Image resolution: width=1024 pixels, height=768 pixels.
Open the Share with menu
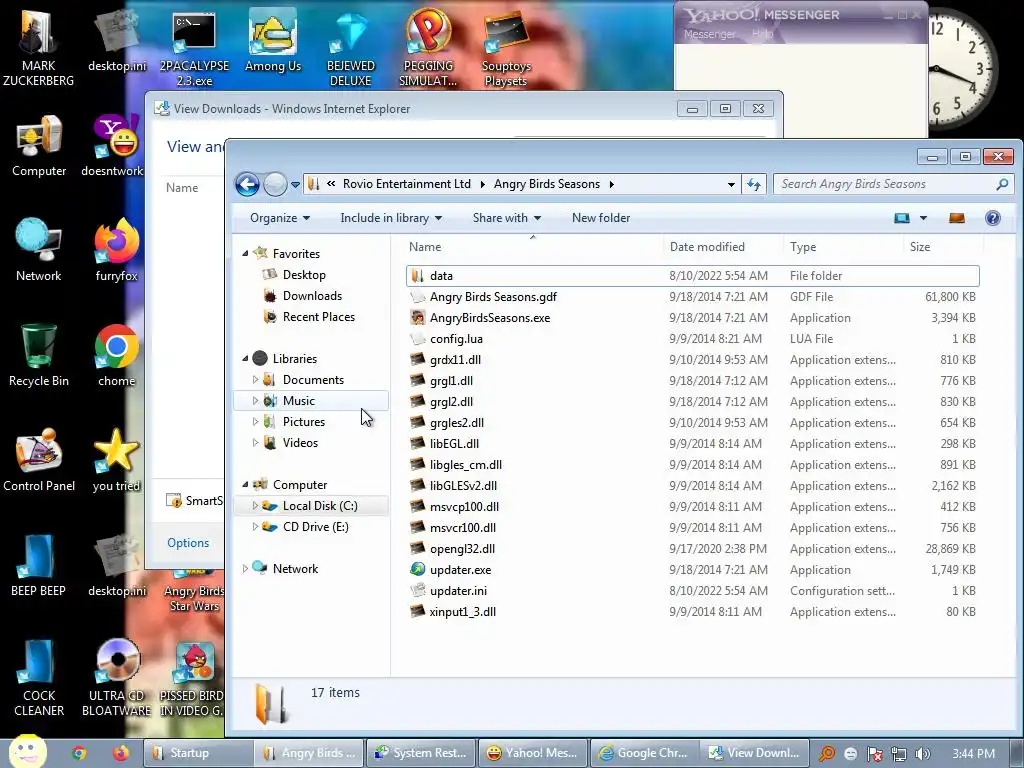(x=507, y=218)
